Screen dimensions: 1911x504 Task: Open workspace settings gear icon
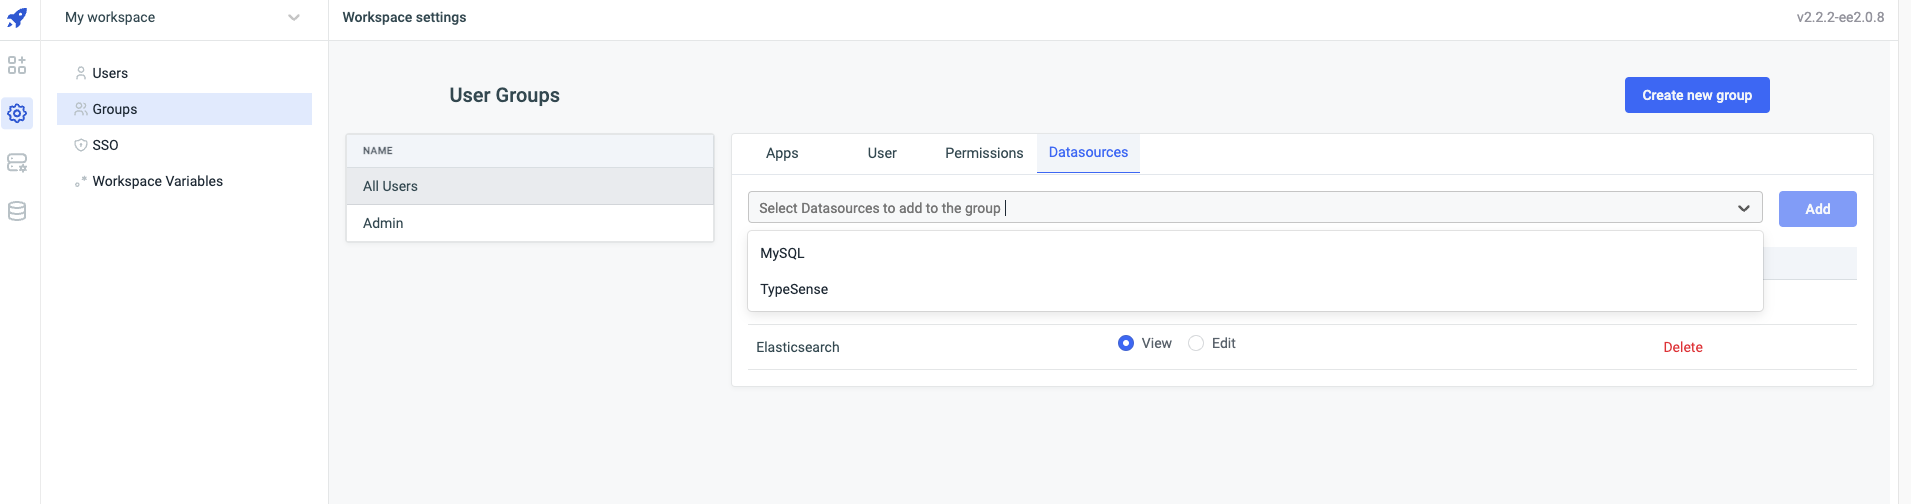coord(17,114)
